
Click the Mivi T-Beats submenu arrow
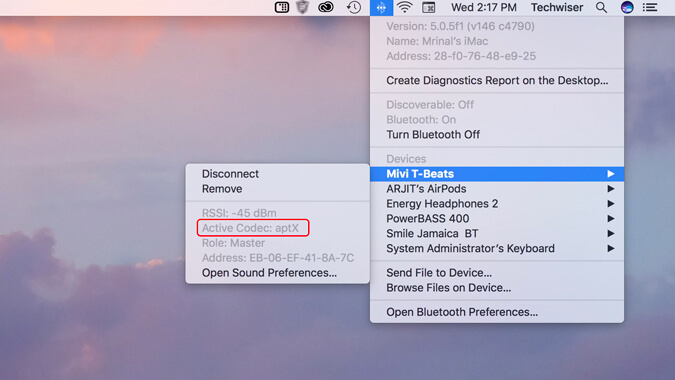coord(610,174)
